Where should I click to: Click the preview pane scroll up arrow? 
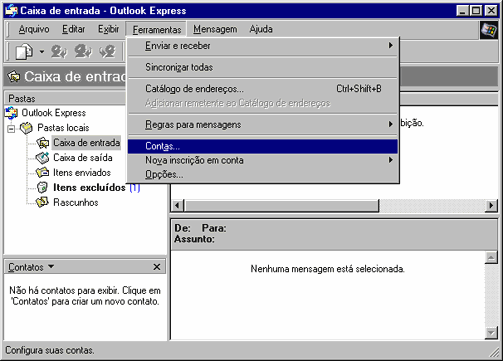point(491,258)
